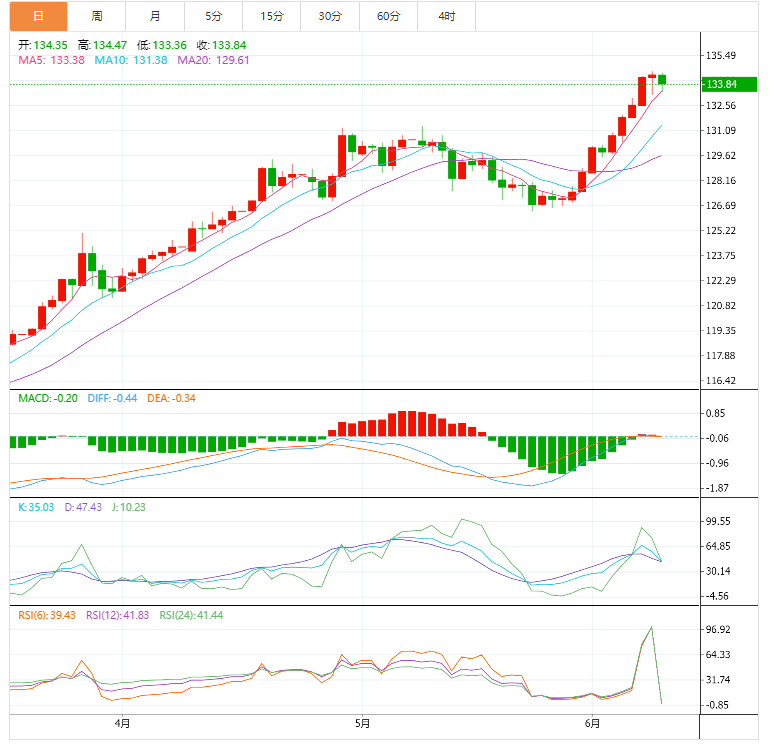Click the 6月 date axis marker

tap(592, 723)
